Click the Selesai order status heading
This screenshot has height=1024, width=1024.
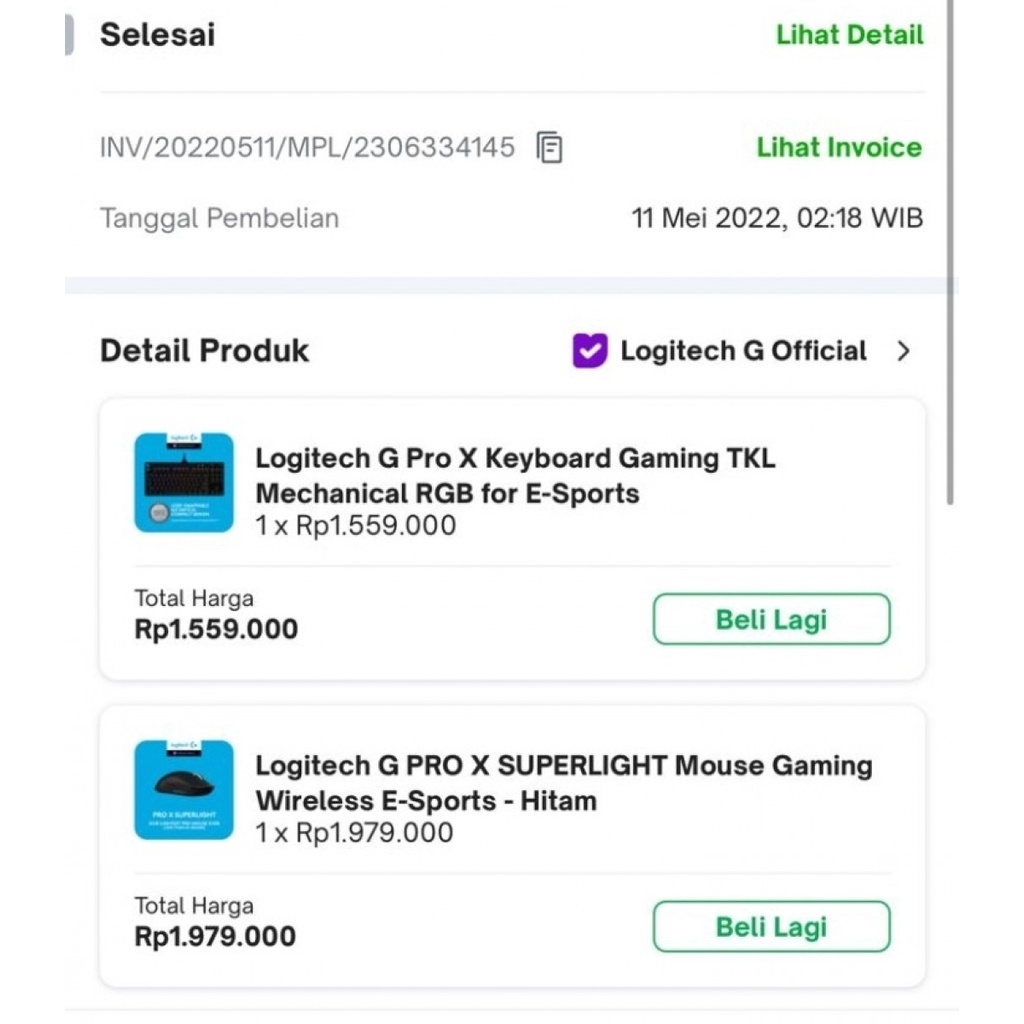[157, 35]
